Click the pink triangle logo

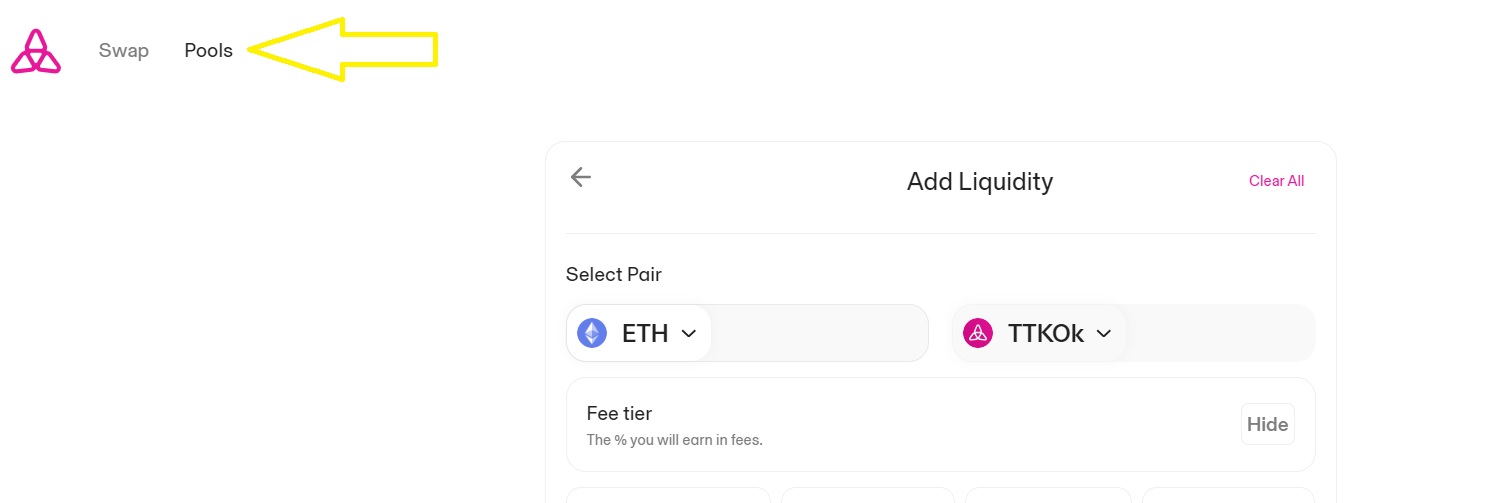click(36, 51)
